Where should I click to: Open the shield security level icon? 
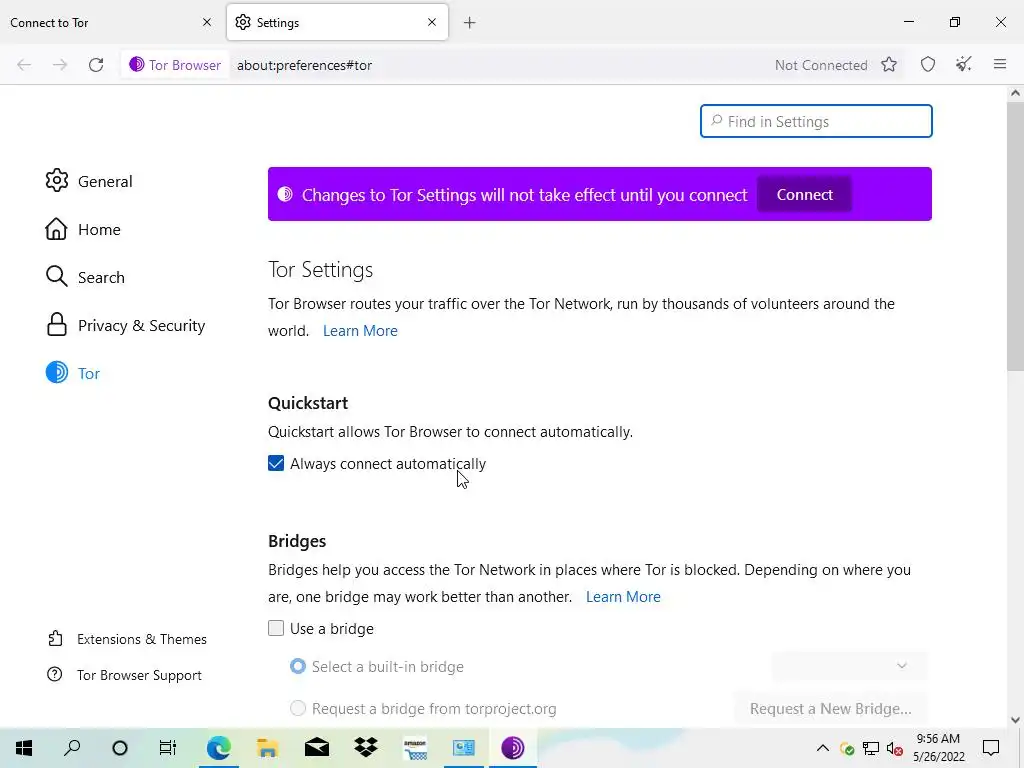pyautogui.click(x=928, y=65)
